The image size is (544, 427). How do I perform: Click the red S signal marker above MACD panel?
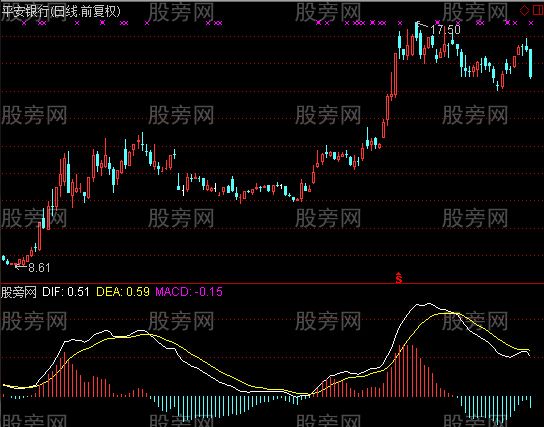(x=399, y=278)
